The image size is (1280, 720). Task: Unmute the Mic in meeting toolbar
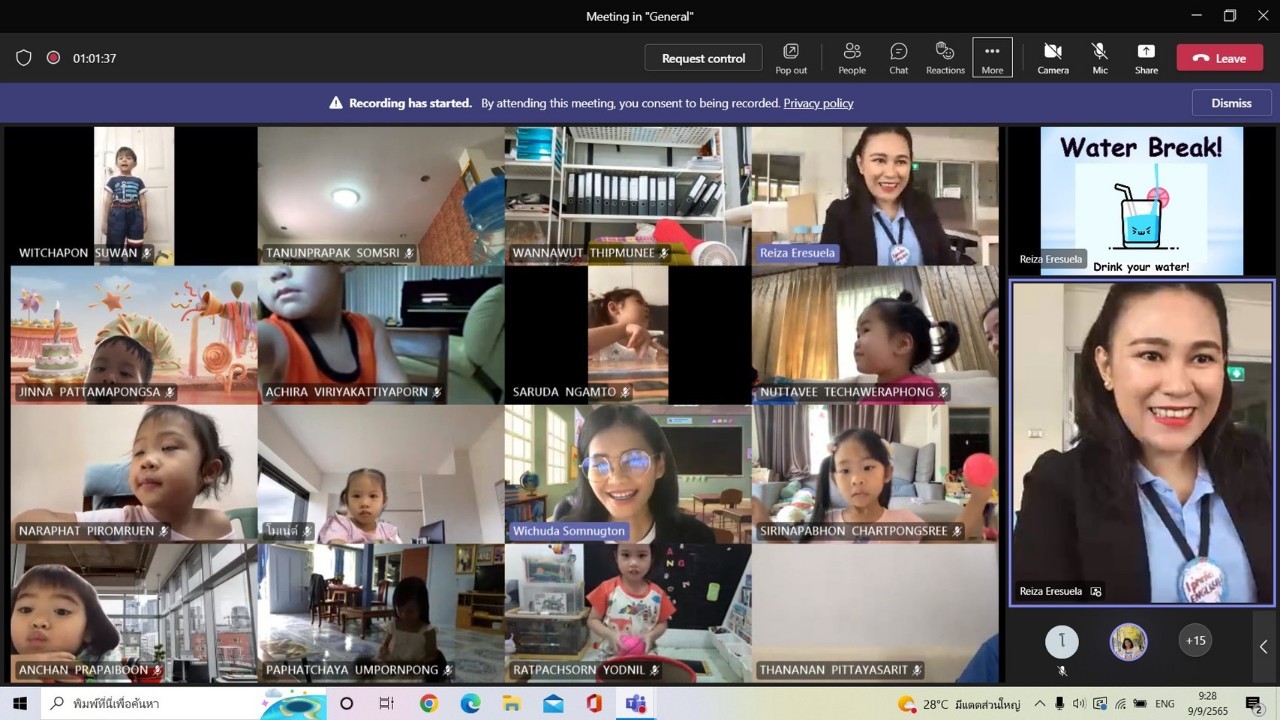tap(1100, 58)
